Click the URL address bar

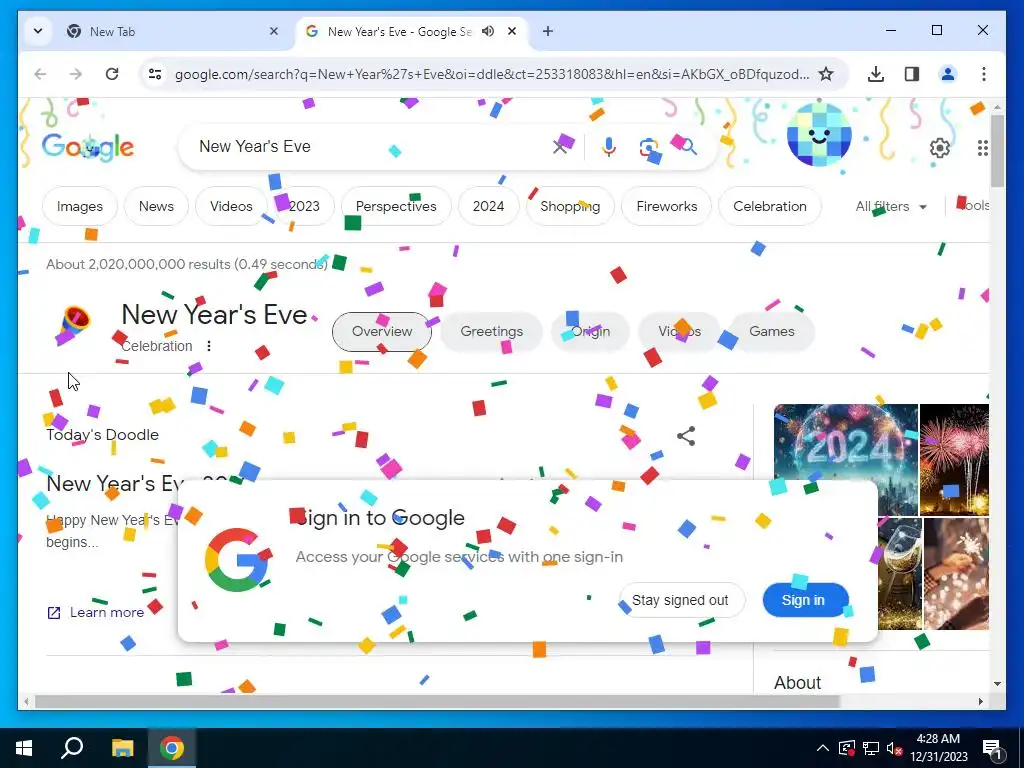click(x=491, y=74)
